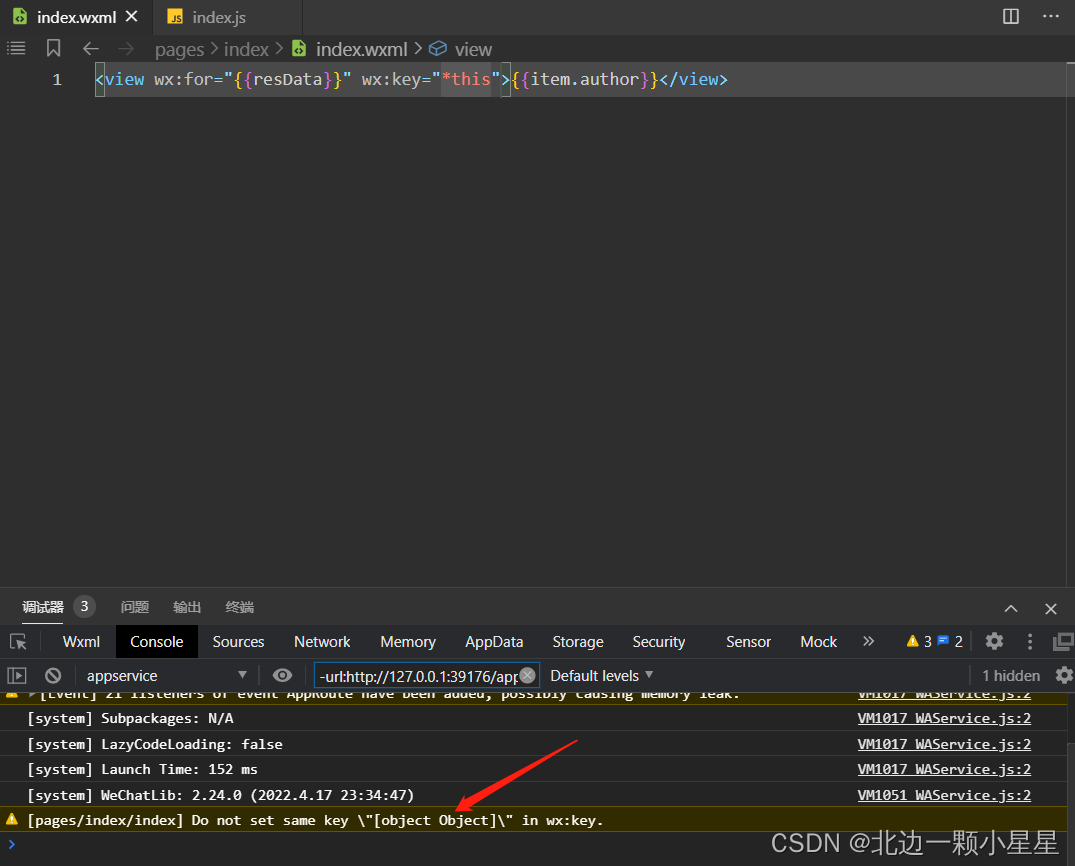Click the bookmark icon in breadcrumb bar
1075x866 pixels.
(53, 49)
